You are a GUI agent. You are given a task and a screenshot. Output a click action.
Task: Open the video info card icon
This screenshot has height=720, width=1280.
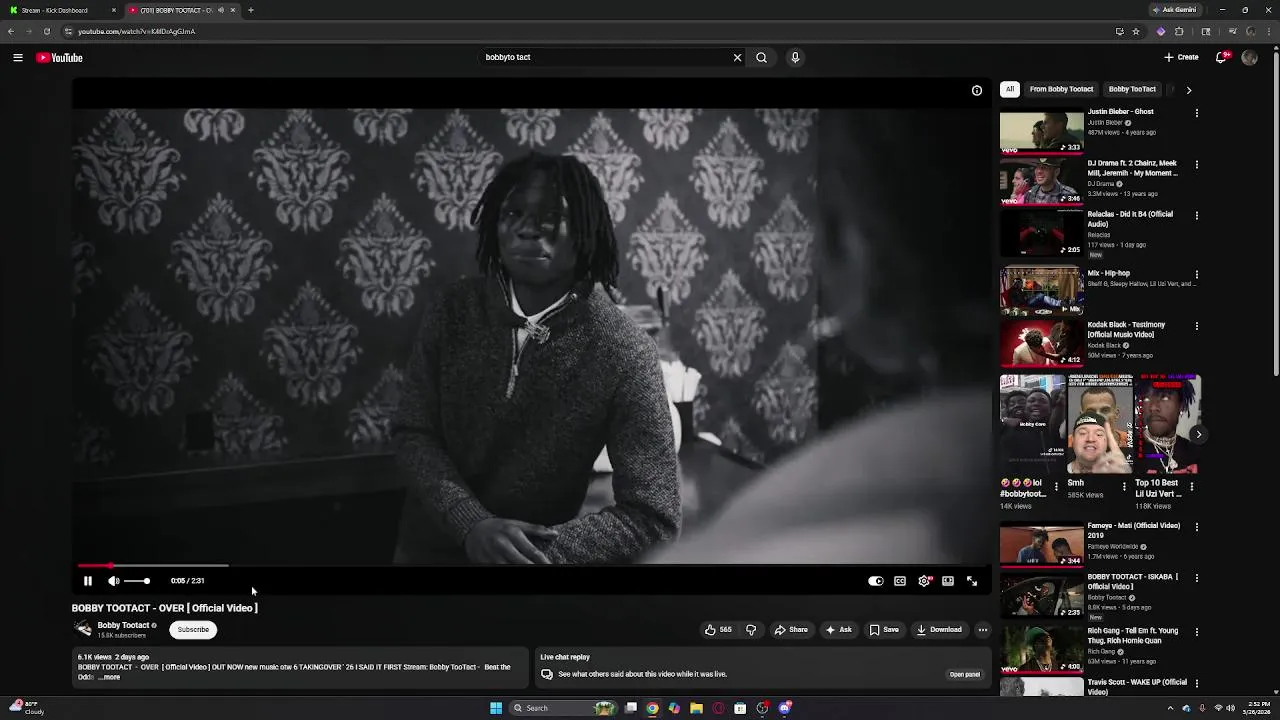point(977,90)
